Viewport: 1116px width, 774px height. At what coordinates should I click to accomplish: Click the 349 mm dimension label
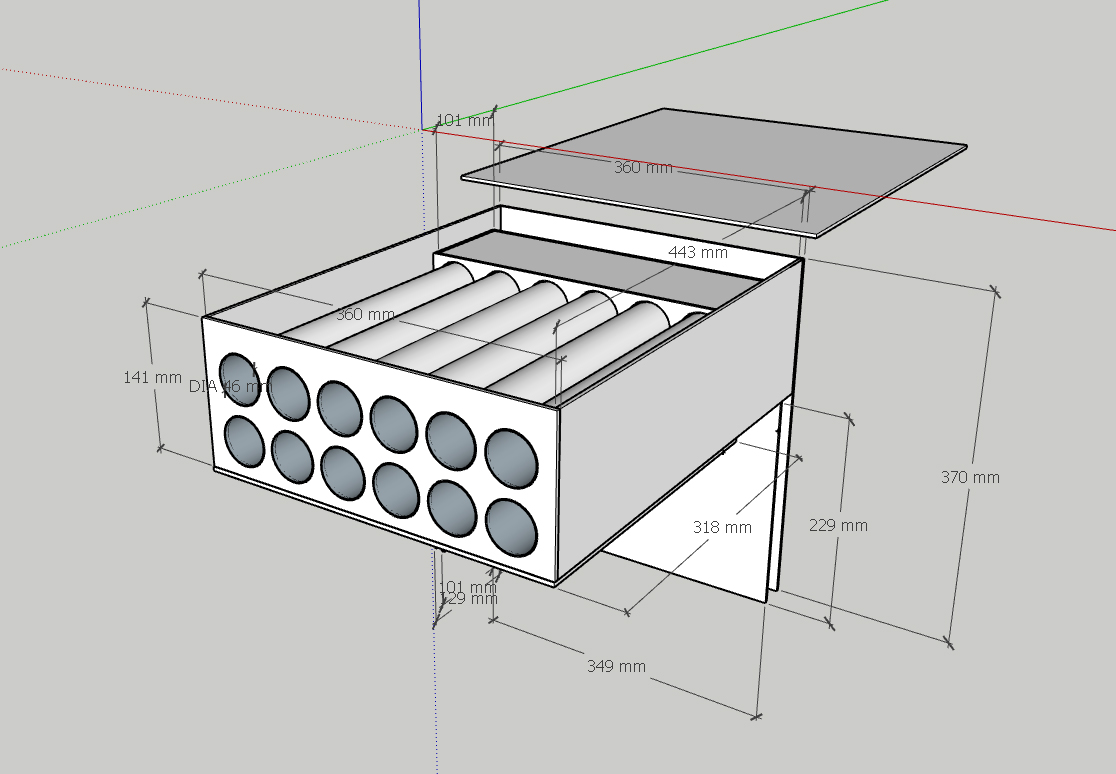(x=616, y=666)
